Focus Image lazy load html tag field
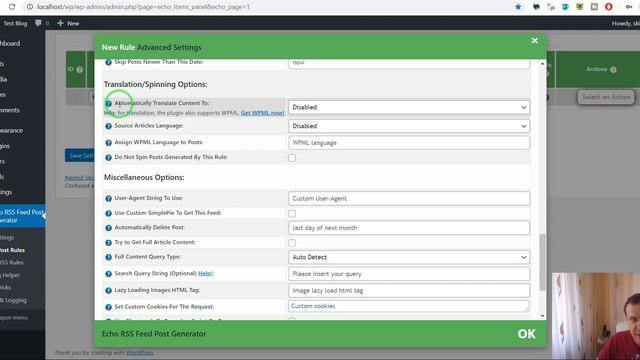The height and width of the screenshot is (360, 640). pyautogui.click(x=409, y=291)
